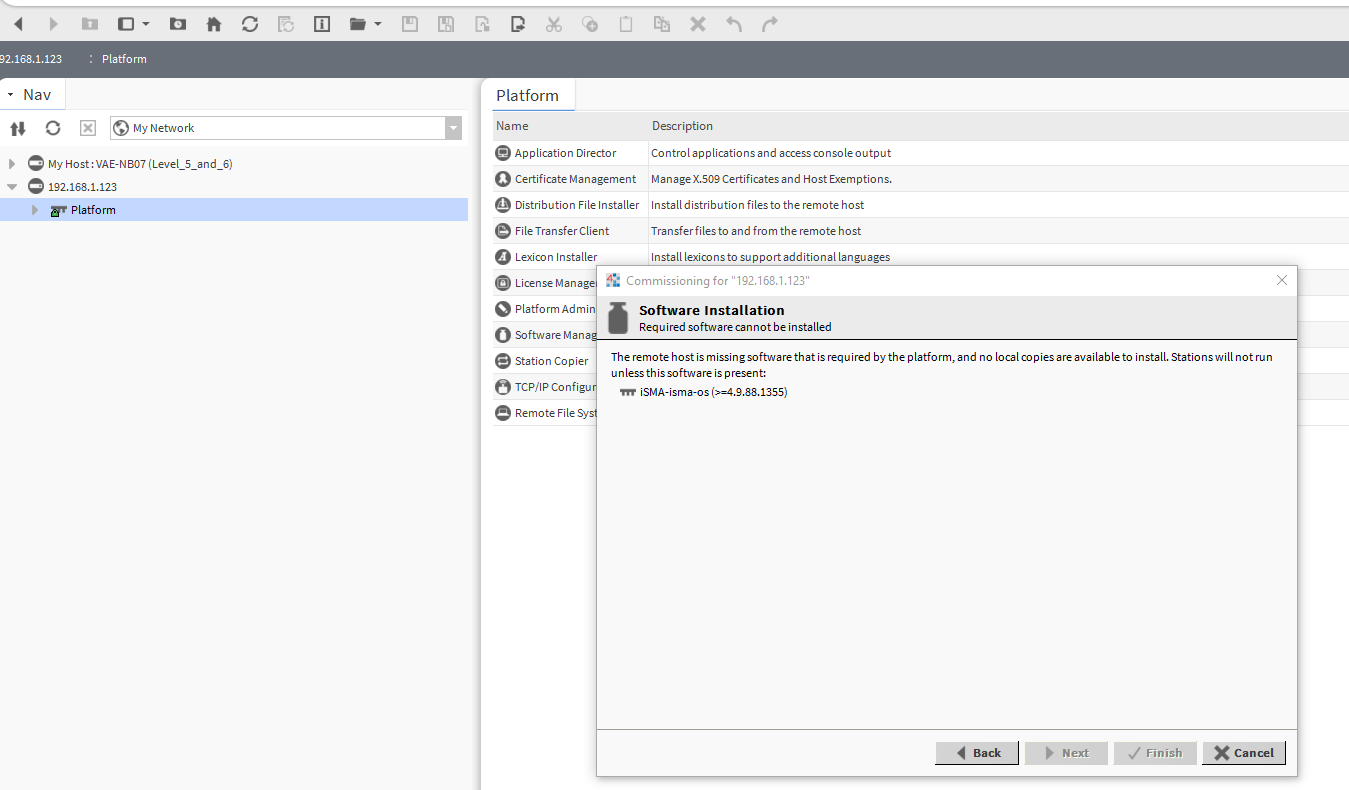This screenshot has width=1349, height=790.
Task: Expand the My Host VAE-NB07 tree node
Action: (x=12, y=164)
